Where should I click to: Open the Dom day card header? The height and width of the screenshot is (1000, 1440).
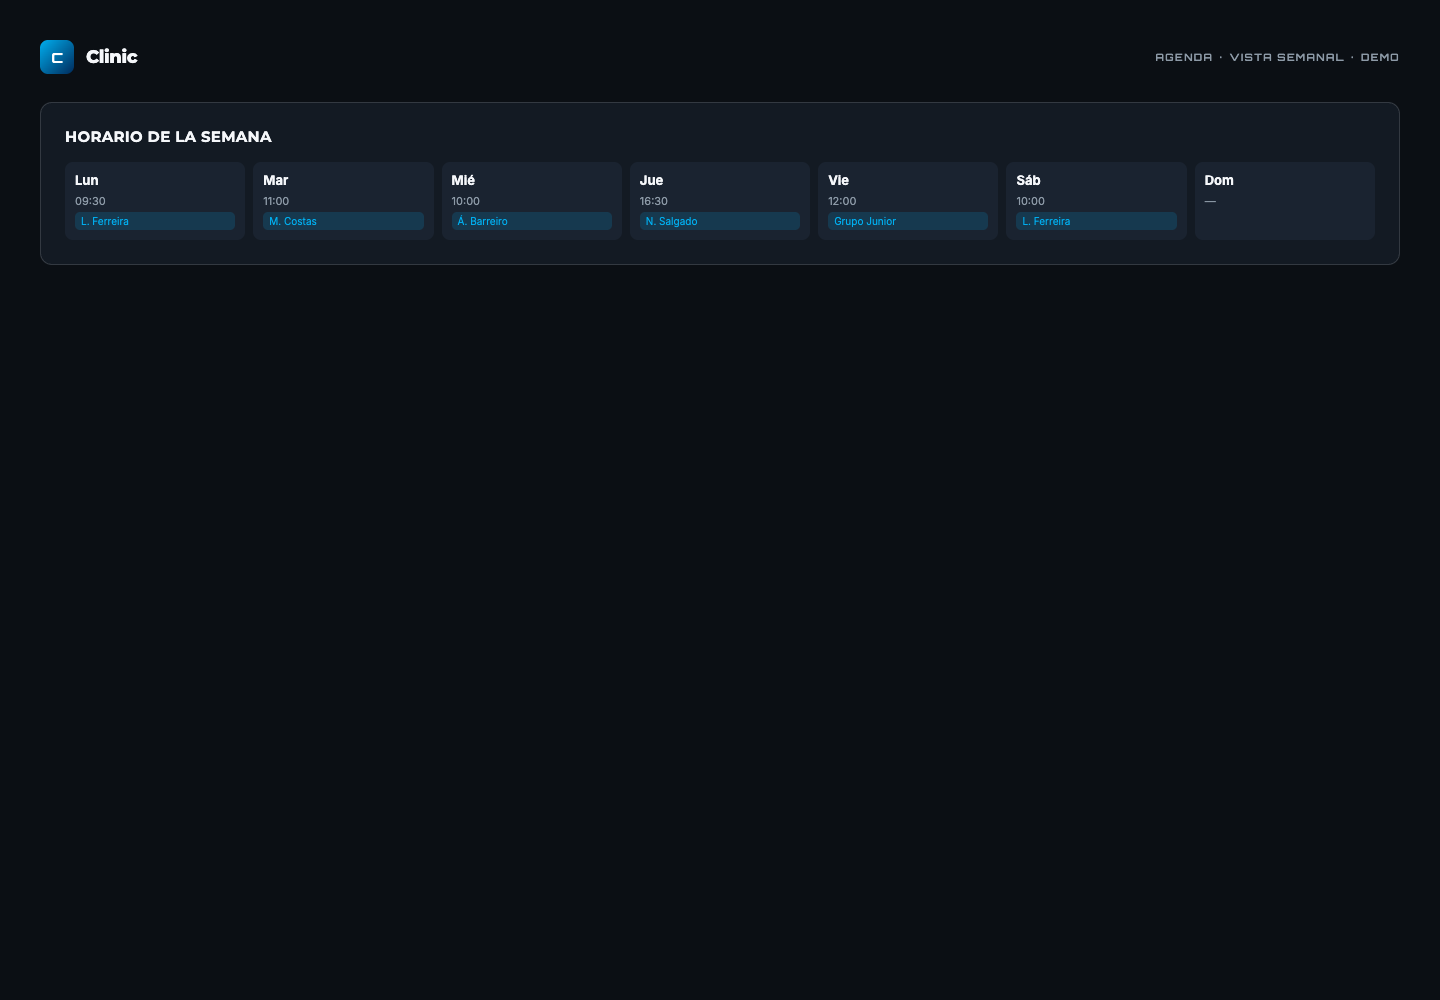click(x=1219, y=180)
